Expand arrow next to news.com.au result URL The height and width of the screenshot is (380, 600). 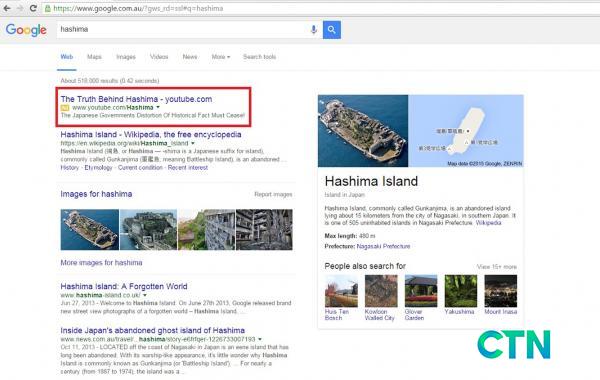[x=260, y=339]
